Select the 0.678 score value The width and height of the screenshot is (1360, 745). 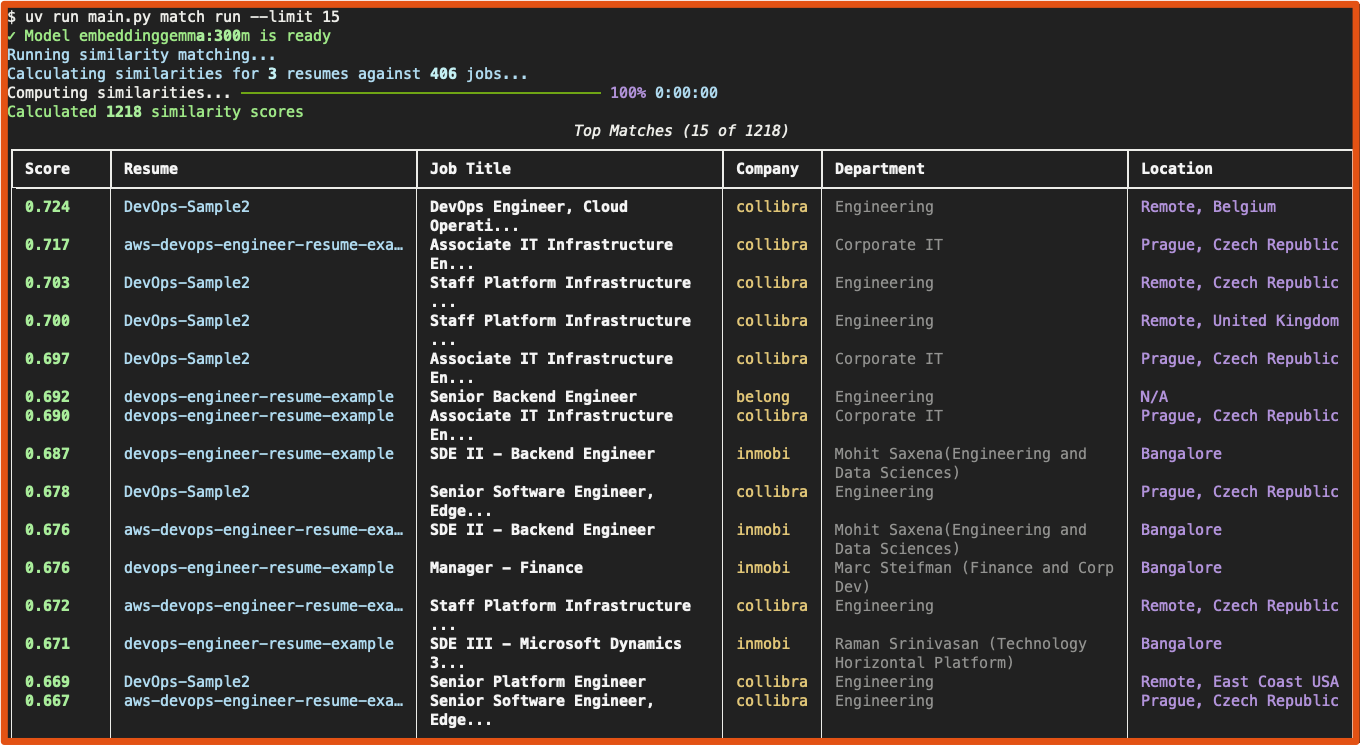47,492
